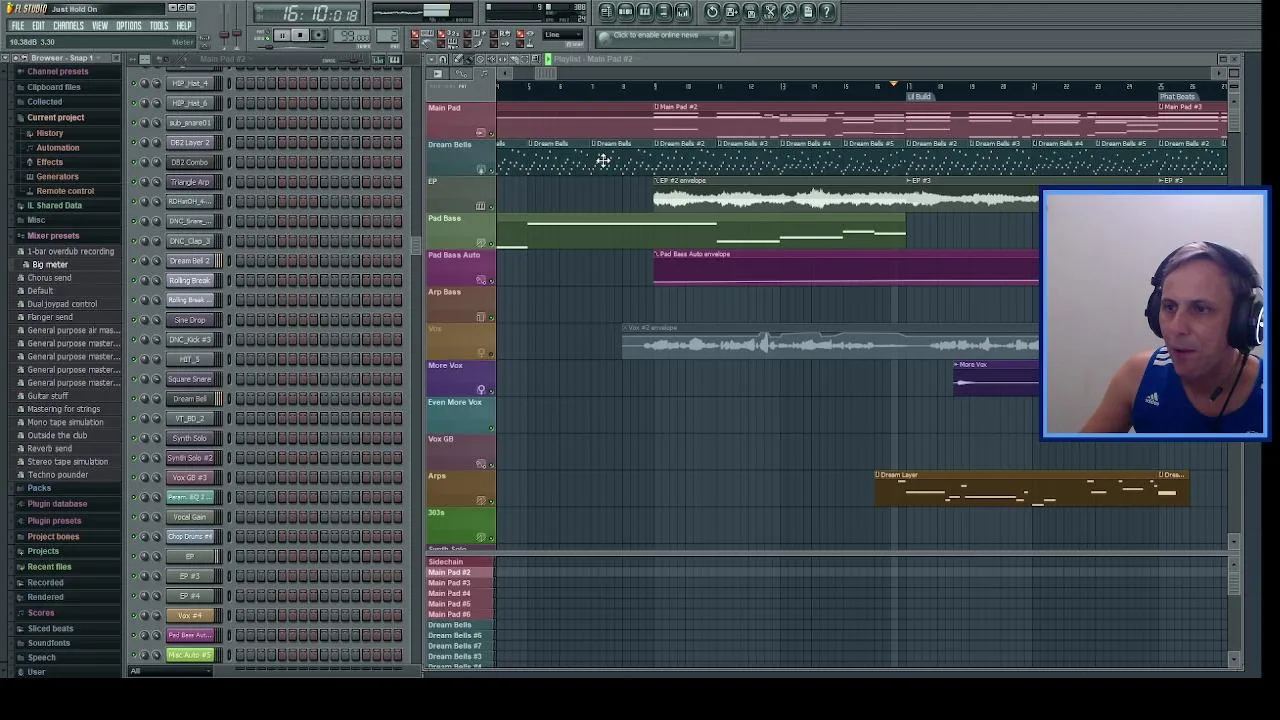1280x720 pixels.
Task: Jump to the Lil Build timeline marker
Action: pos(920,97)
